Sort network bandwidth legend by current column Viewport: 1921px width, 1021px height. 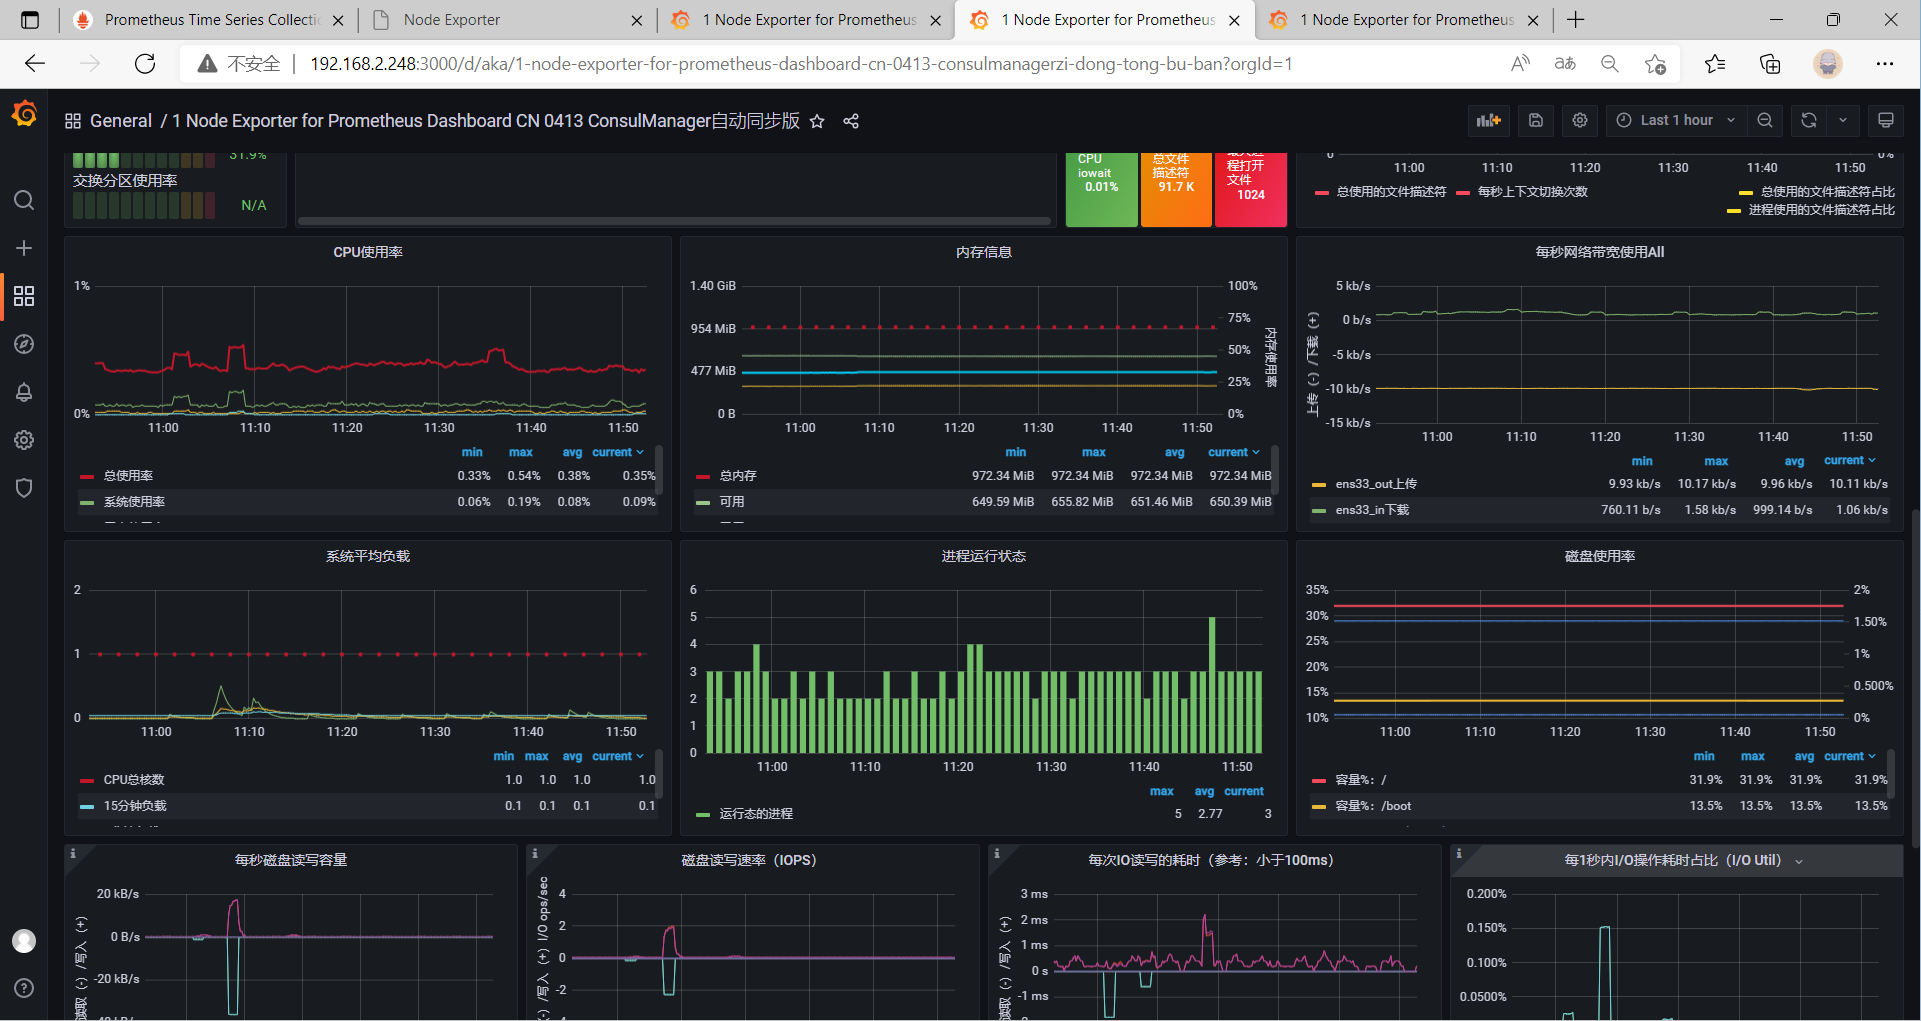[1850, 461]
